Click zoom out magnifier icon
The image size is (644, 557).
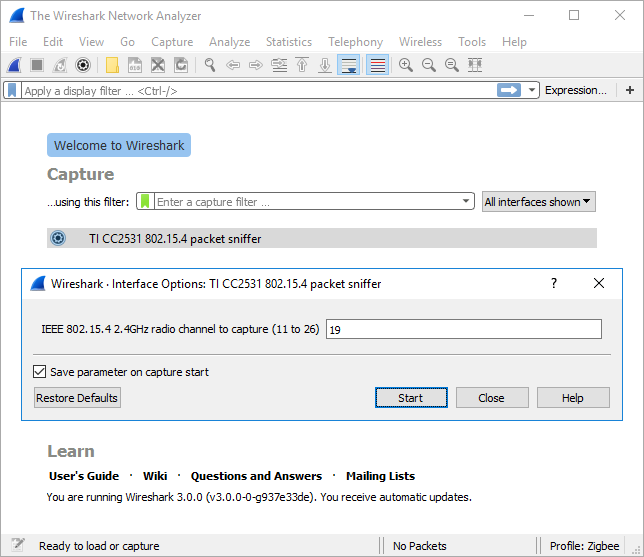(429, 65)
